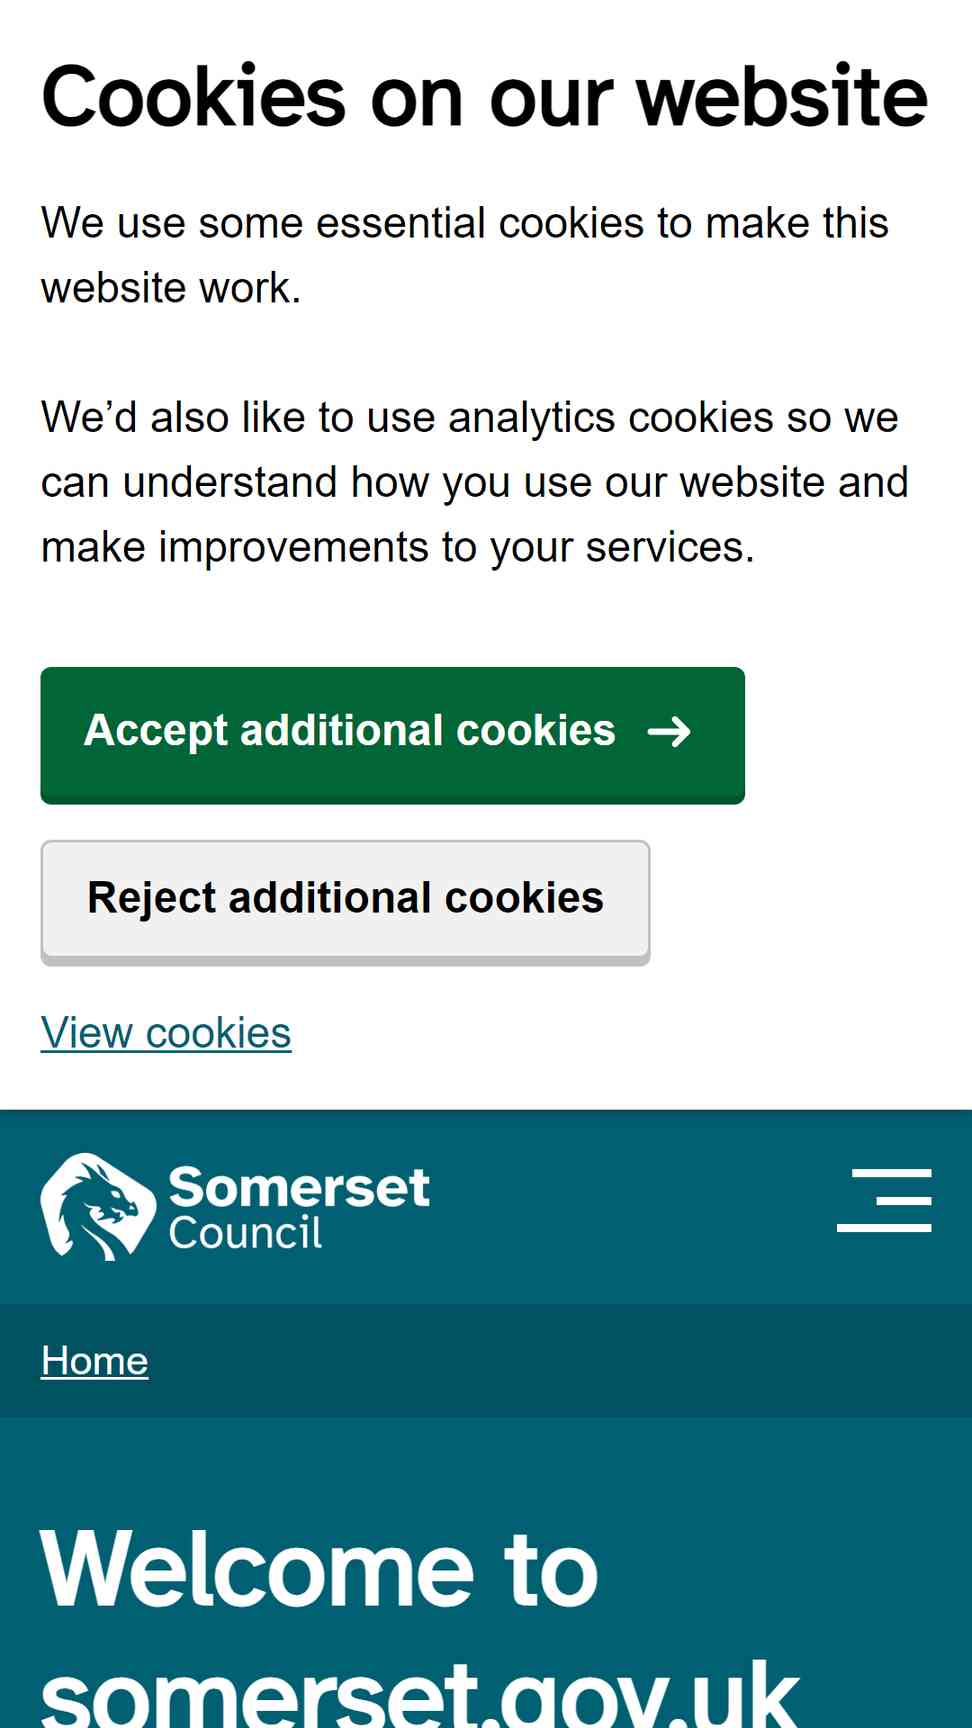The height and width of the screenshot is (1728, 972).
Task: Click the word Reject on the grey button
Action: [x=151, y=899]
